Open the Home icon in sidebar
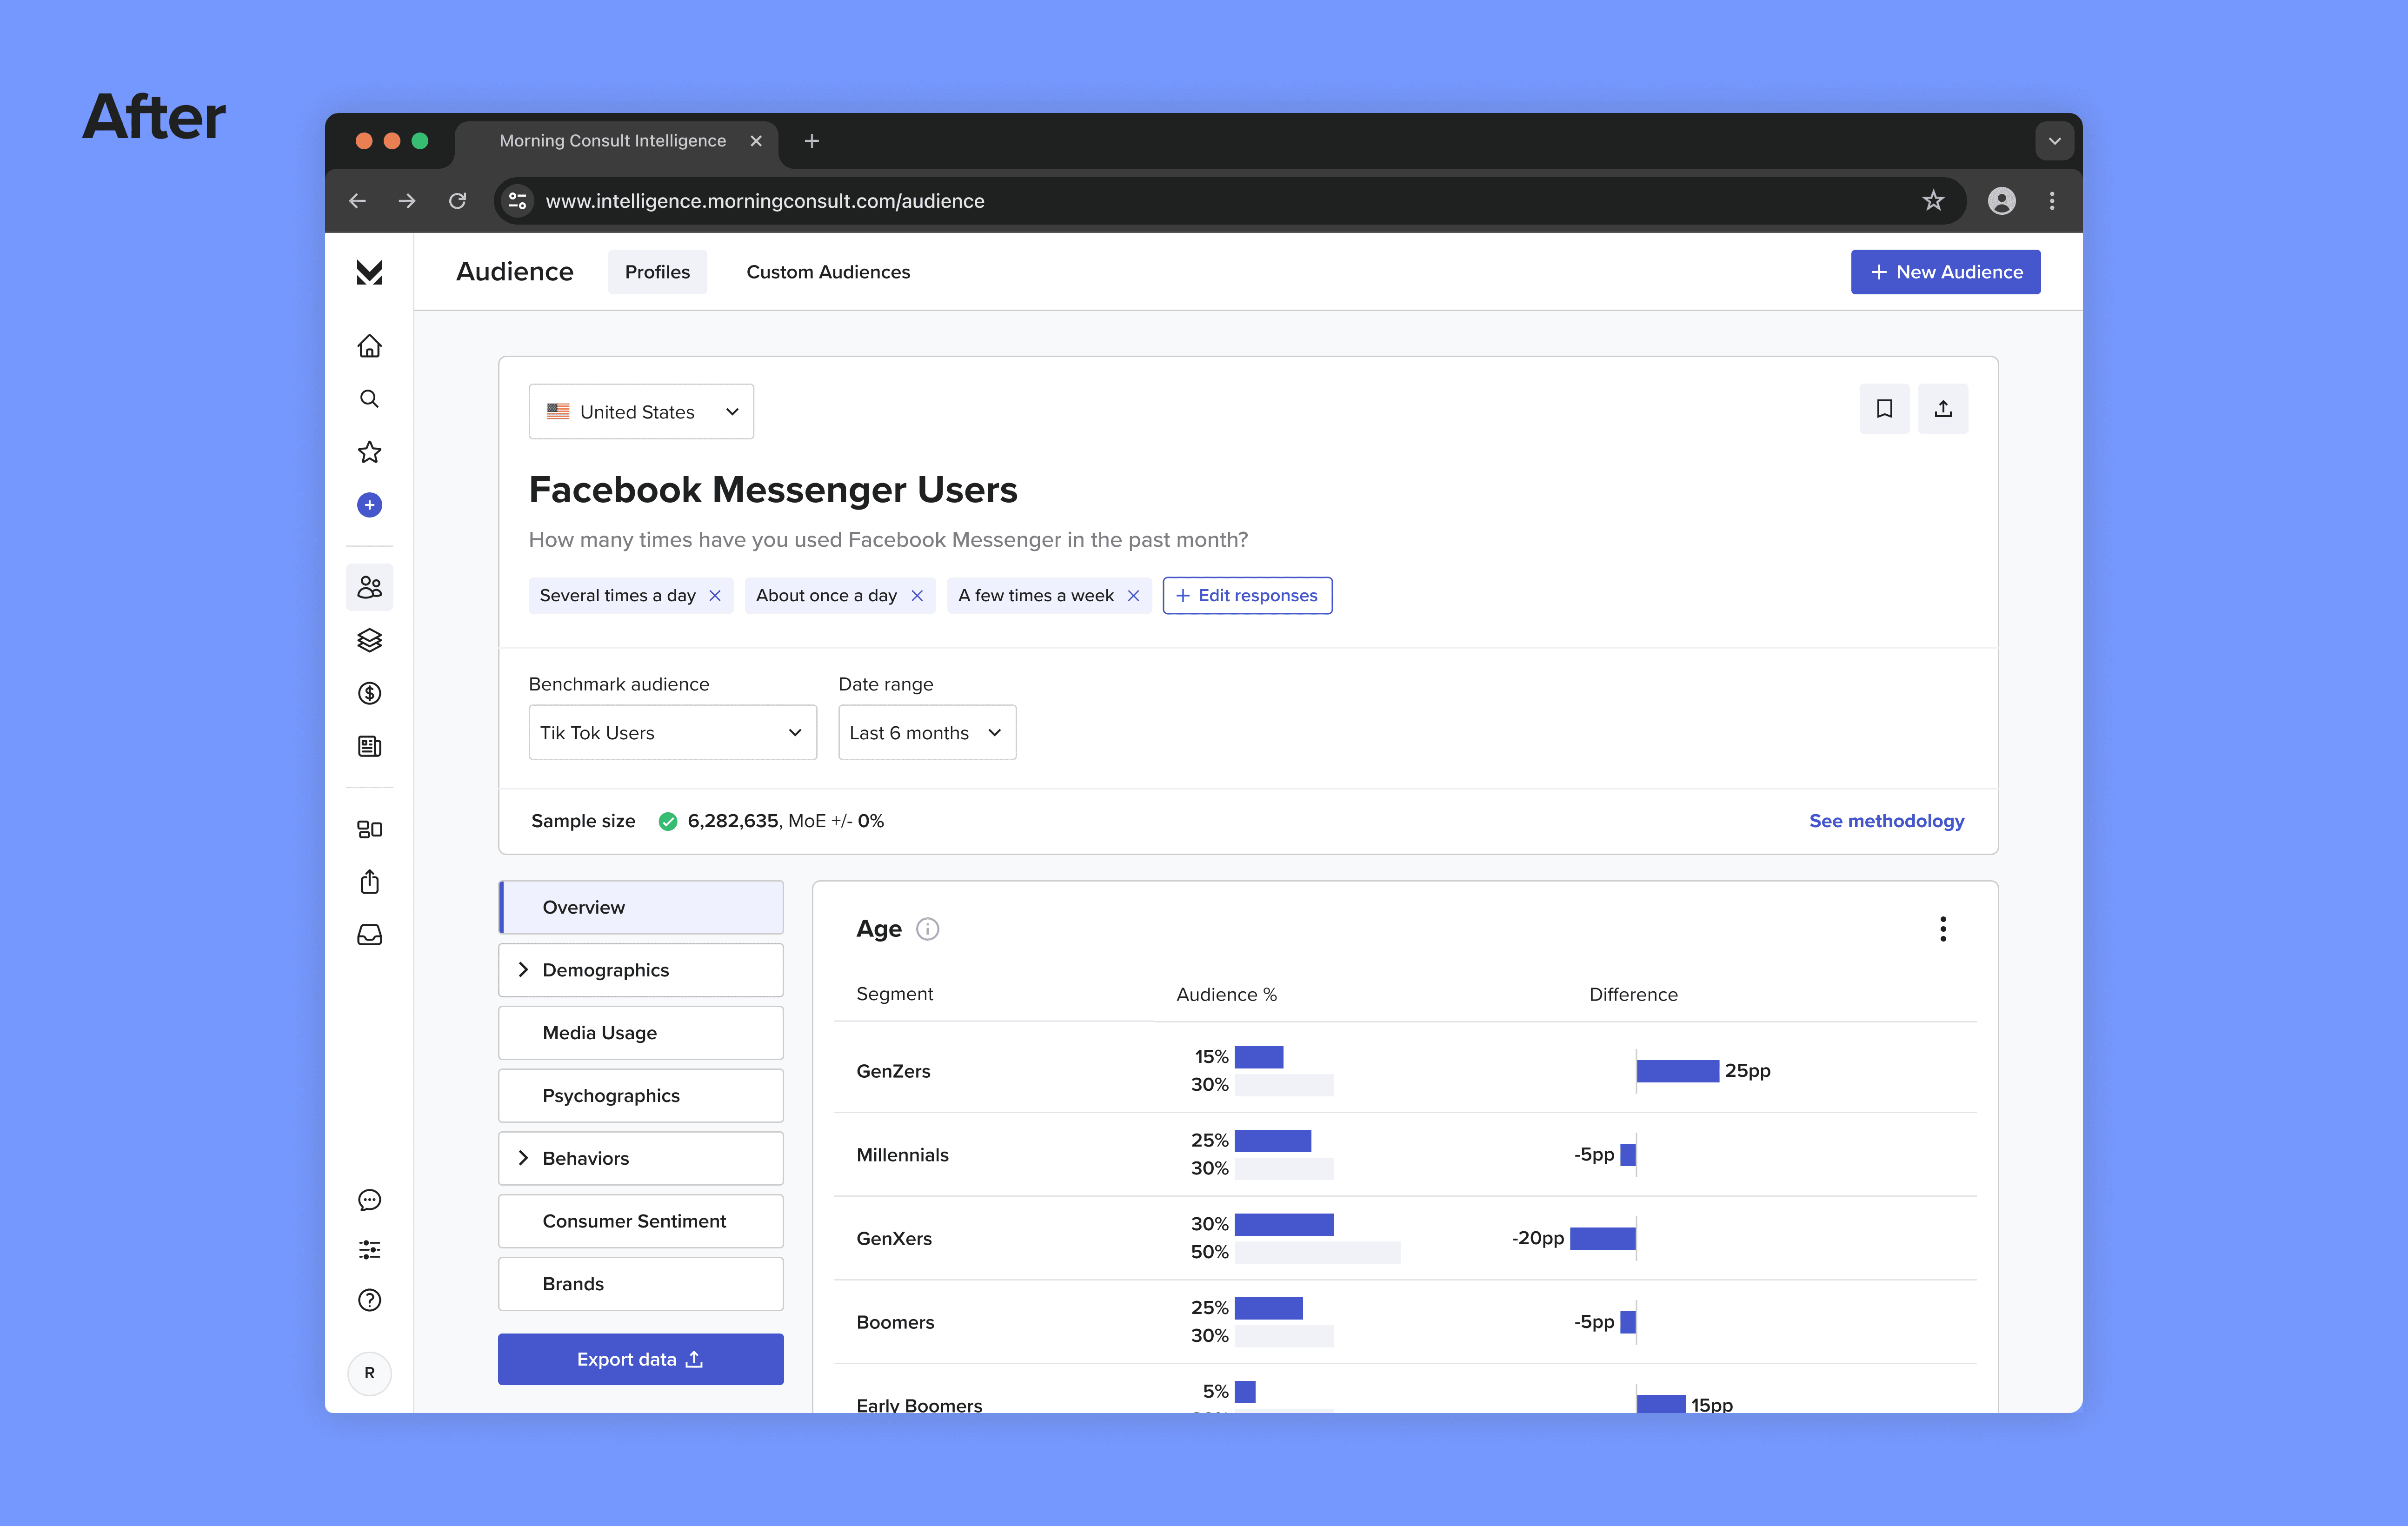The width and height of the screenshot is (2408, 1526). tap(369, 346)
